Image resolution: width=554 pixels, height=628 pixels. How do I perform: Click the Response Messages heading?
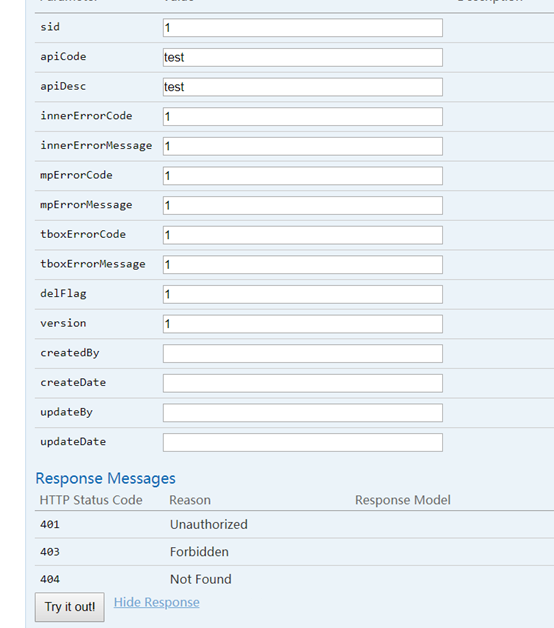[x=105, y=479]
